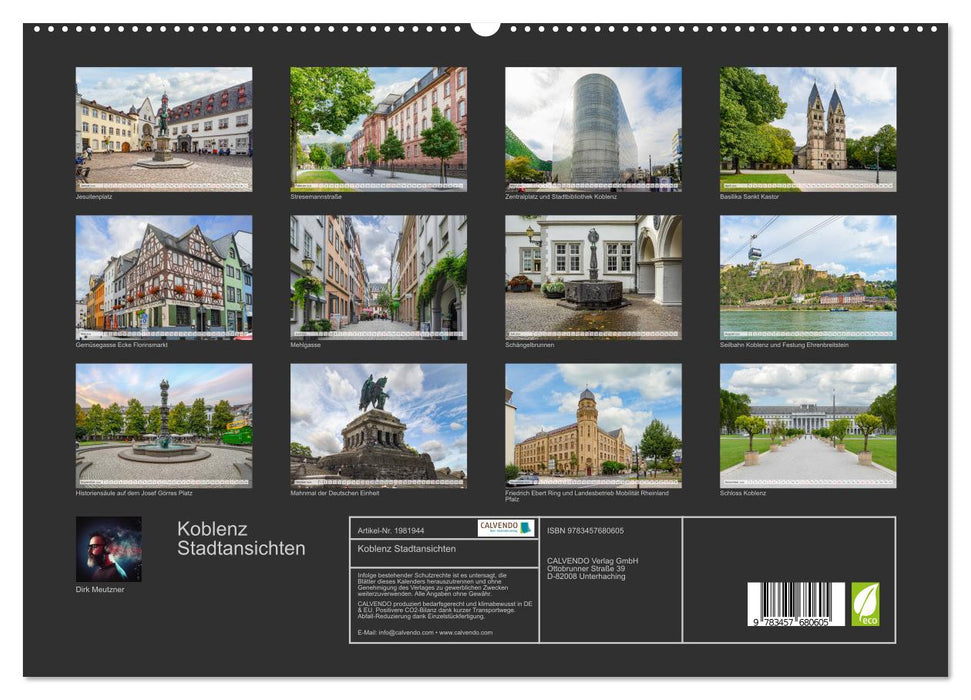Viewport: 971px width, 700px height.
Task: Open the Jesuitenplatz photo
Action: point(164,129)
